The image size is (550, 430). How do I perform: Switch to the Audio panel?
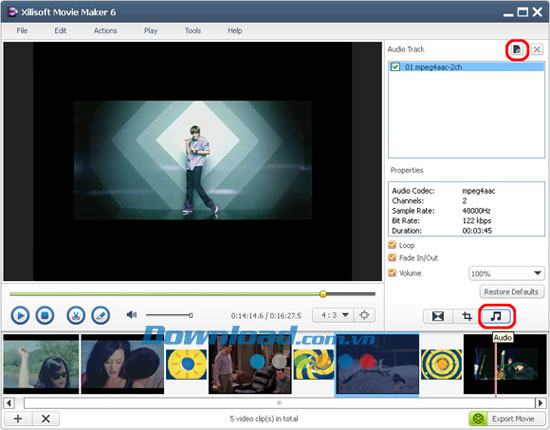pyautogui.click(x=496, y=316)
